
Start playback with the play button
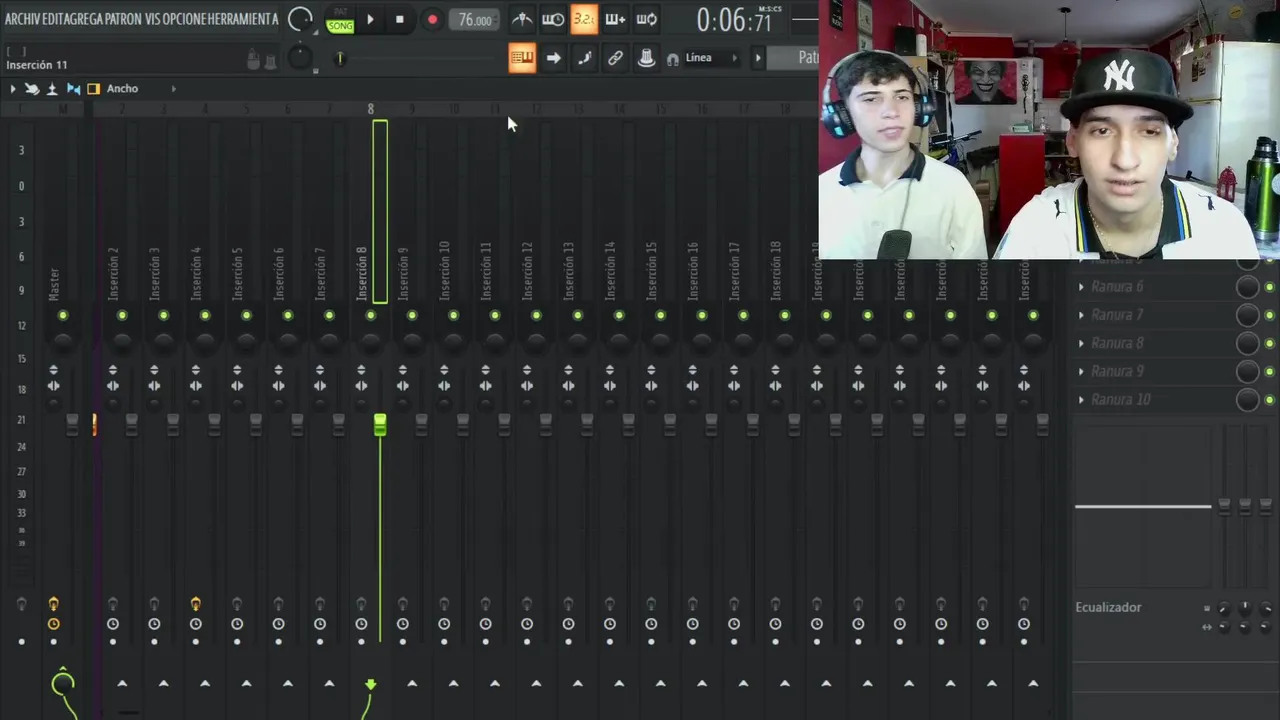[x=370, y=19]
